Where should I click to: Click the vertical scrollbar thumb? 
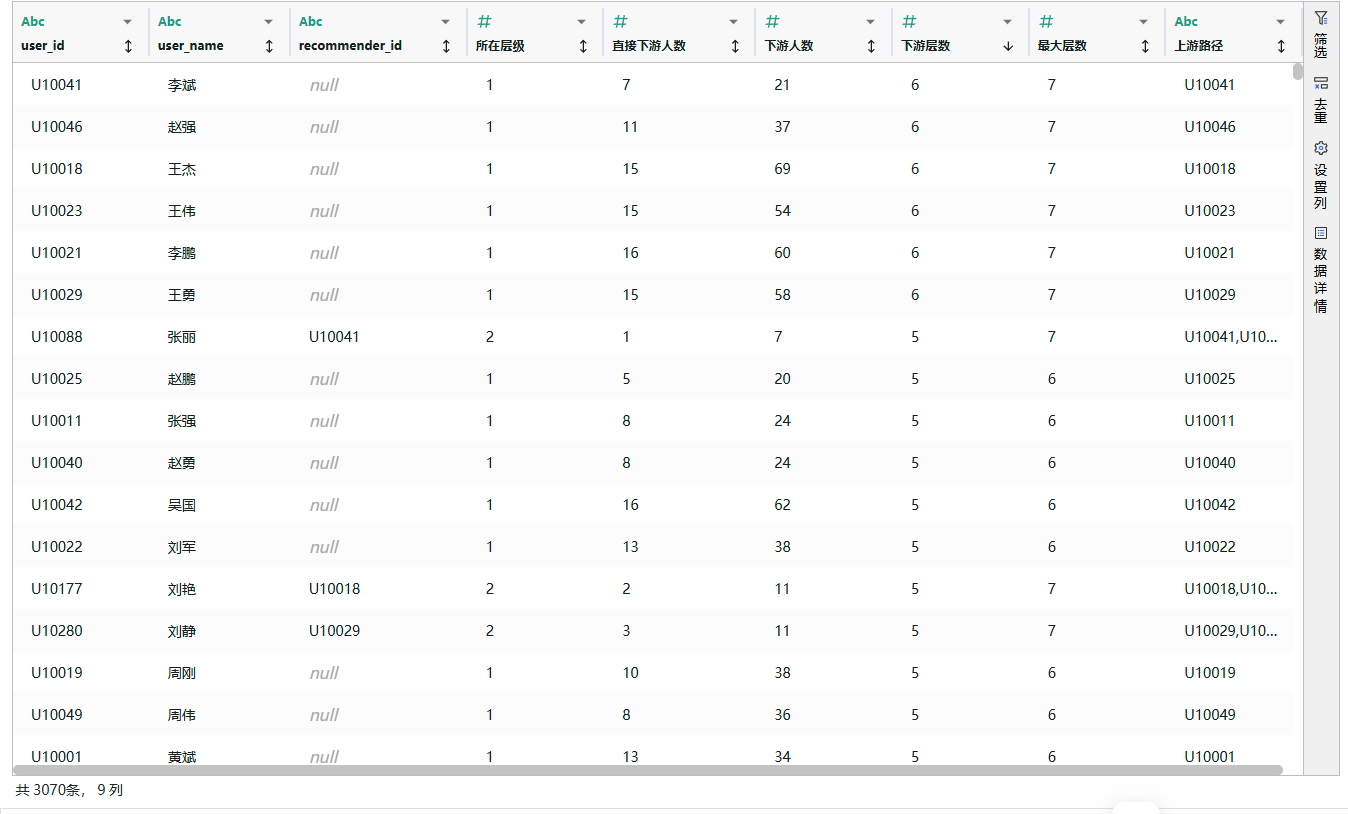click(1298, 71)
